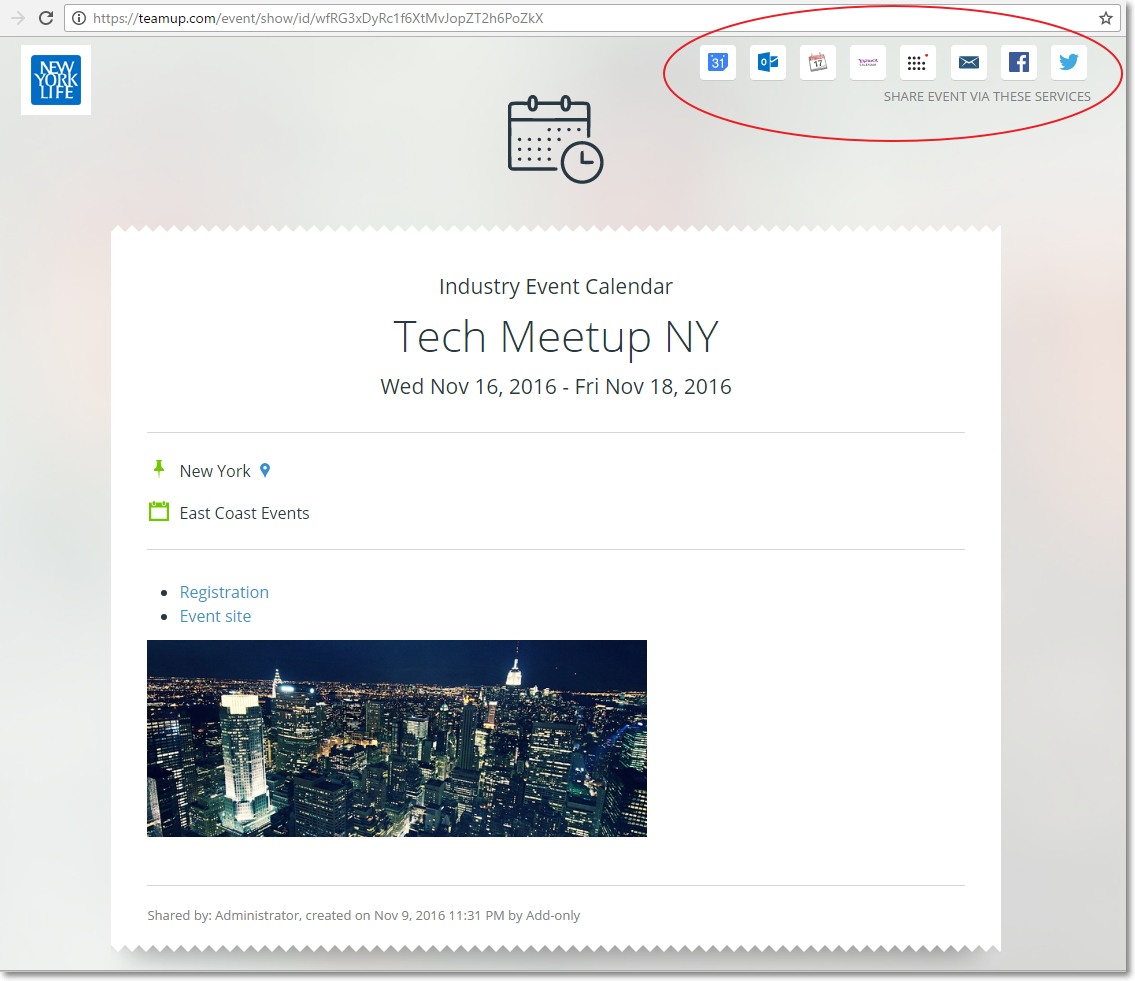1135x981 pixels.
Task: Click the Industry Event Calendar heading
Action: point(556,287)
